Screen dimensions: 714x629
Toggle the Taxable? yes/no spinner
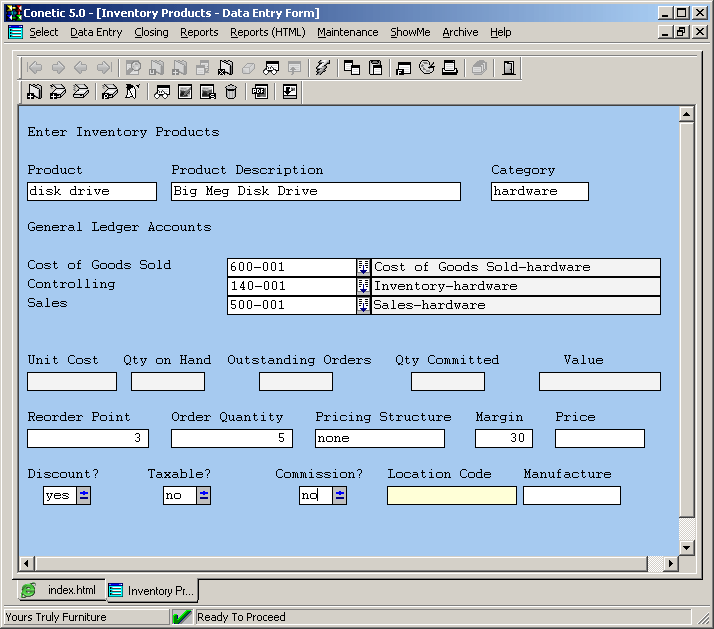click(204, 495)
